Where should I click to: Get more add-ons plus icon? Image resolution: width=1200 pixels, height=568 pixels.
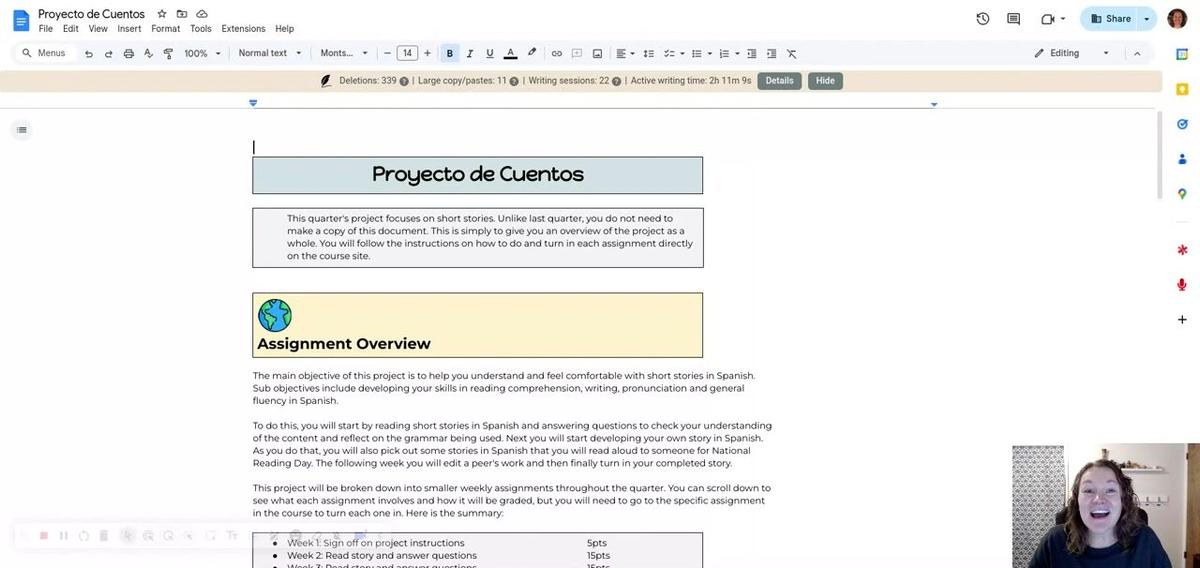1182,319
